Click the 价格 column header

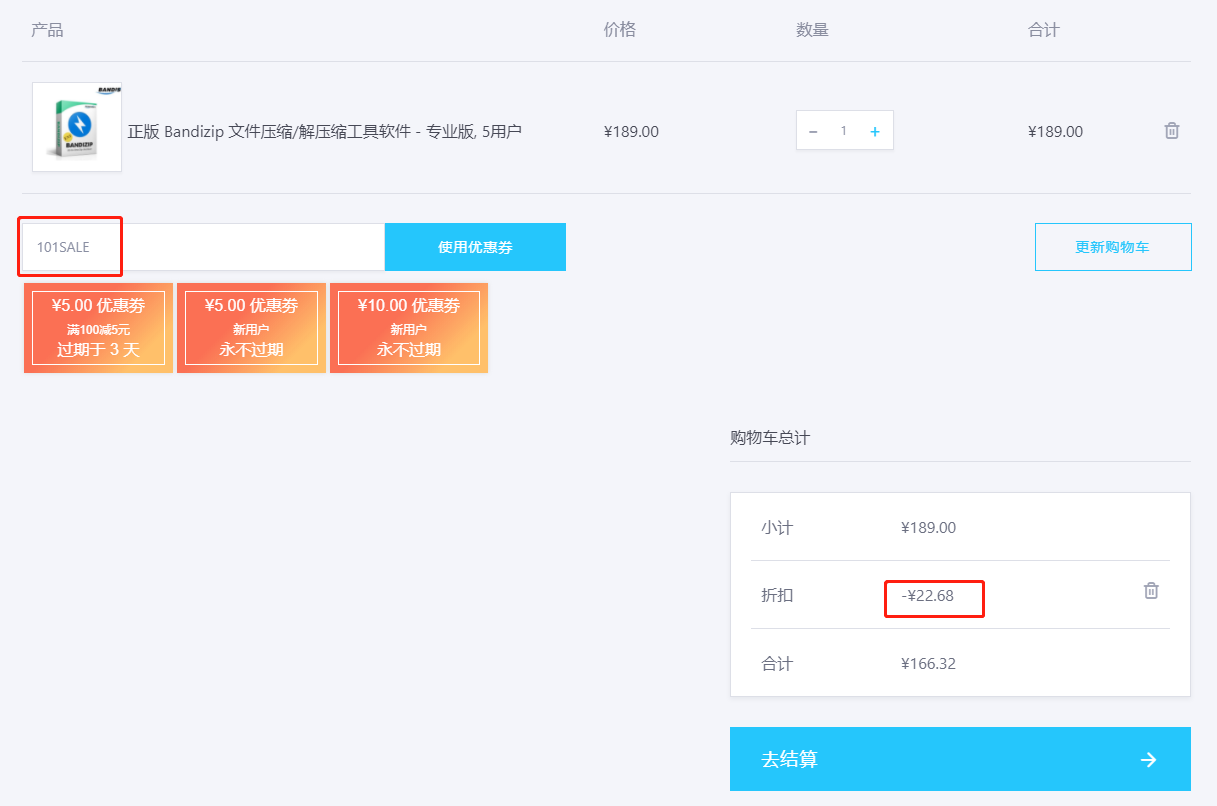(x=620, y=30)
